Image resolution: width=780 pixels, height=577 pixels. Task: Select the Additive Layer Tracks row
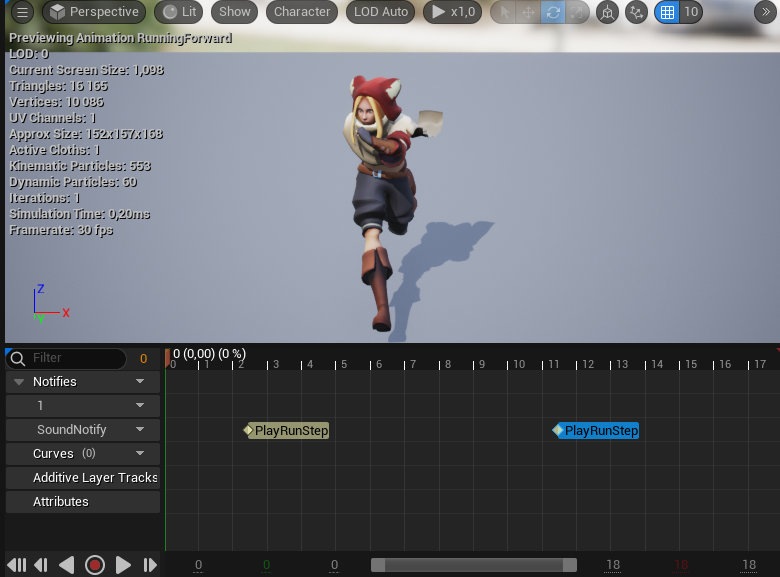point(83,478)
